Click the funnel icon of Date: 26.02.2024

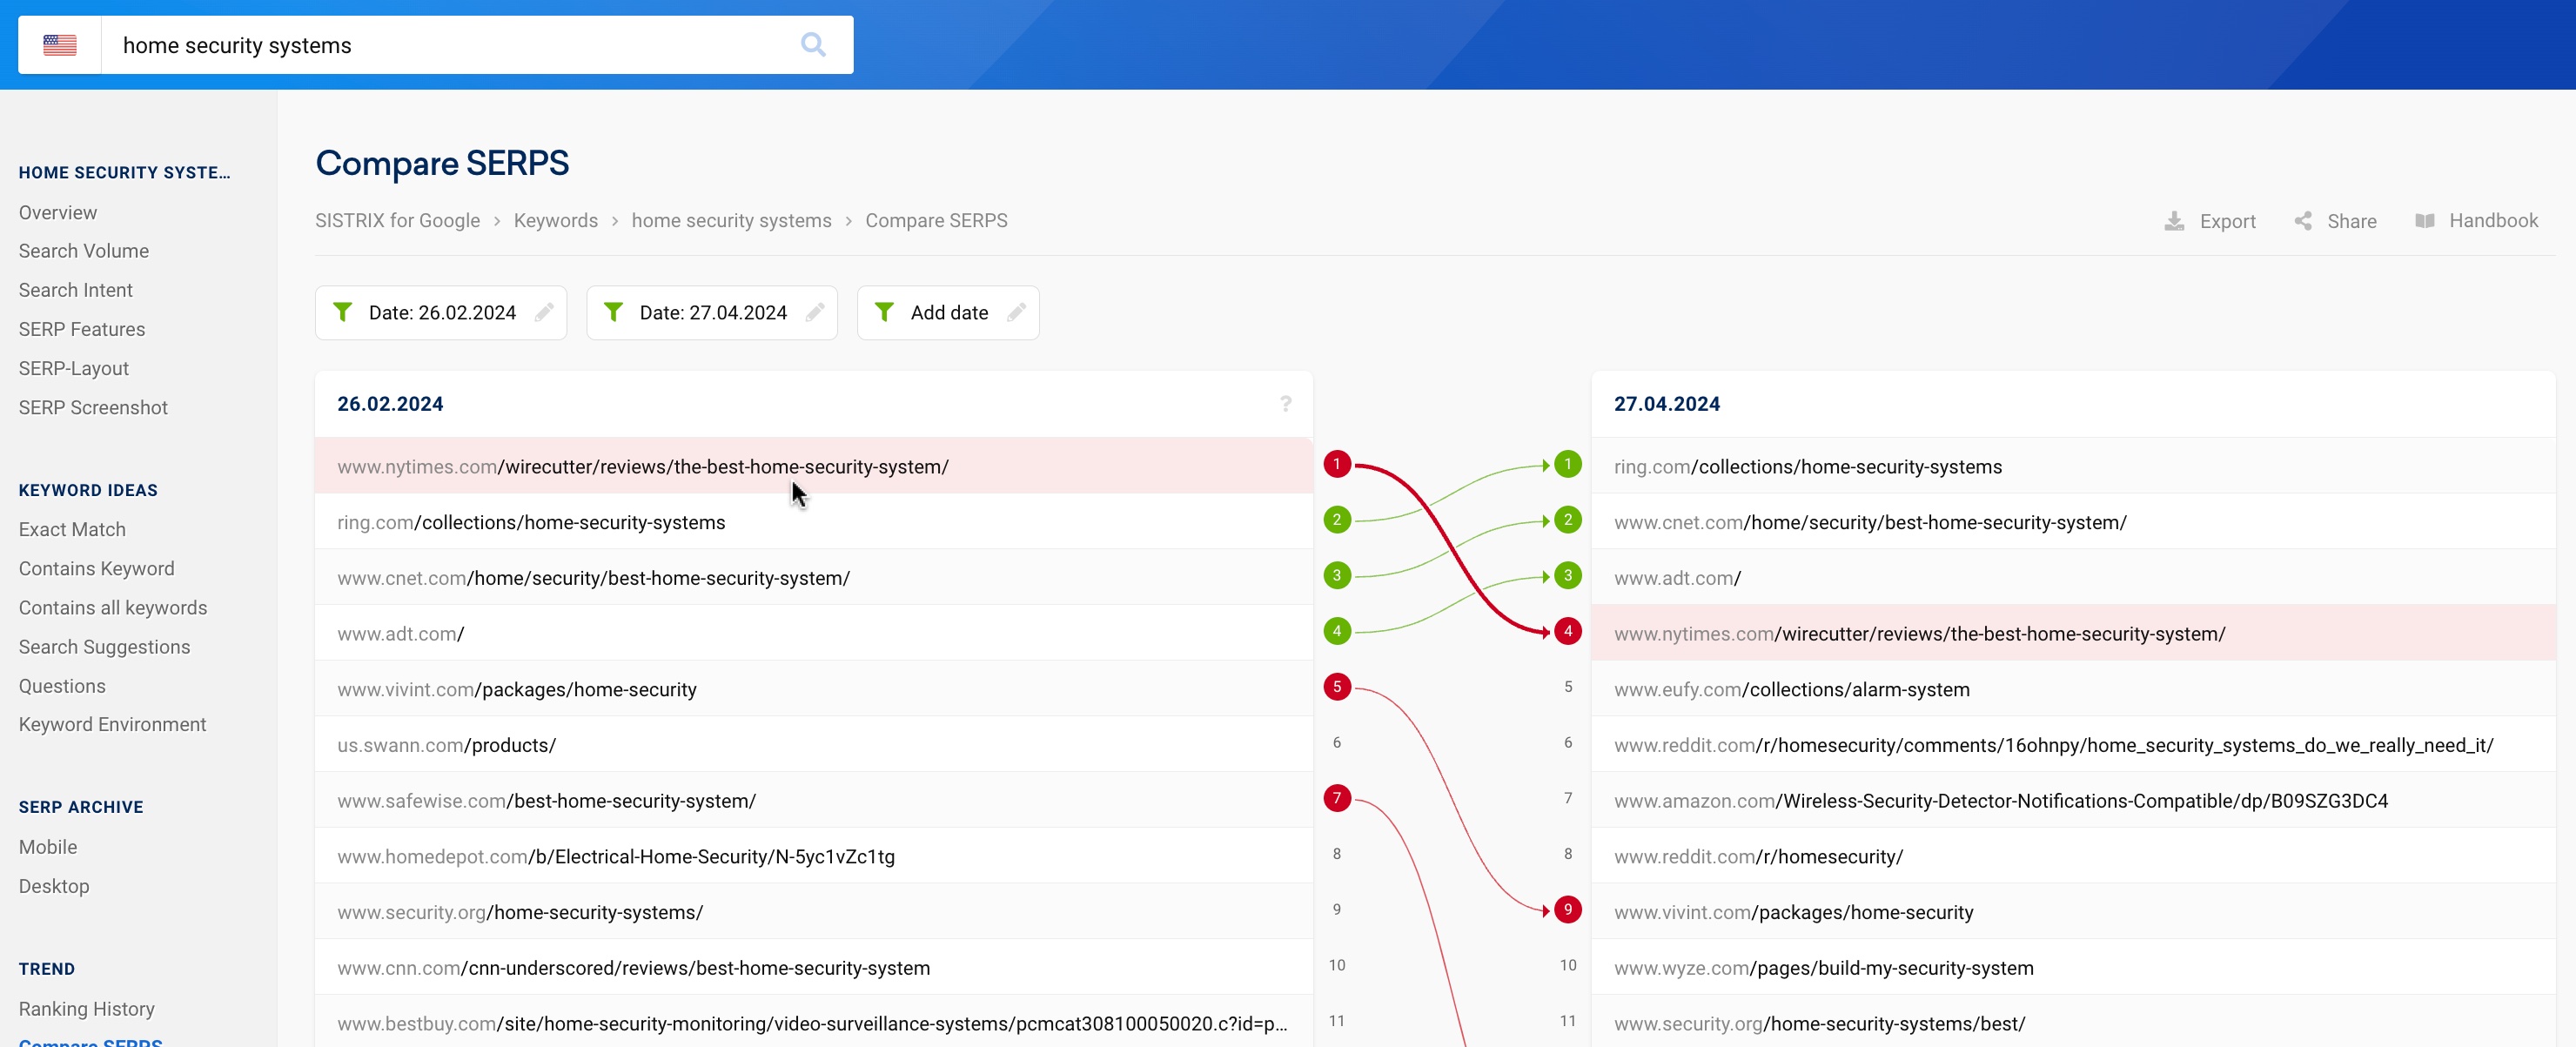[342, 312]
